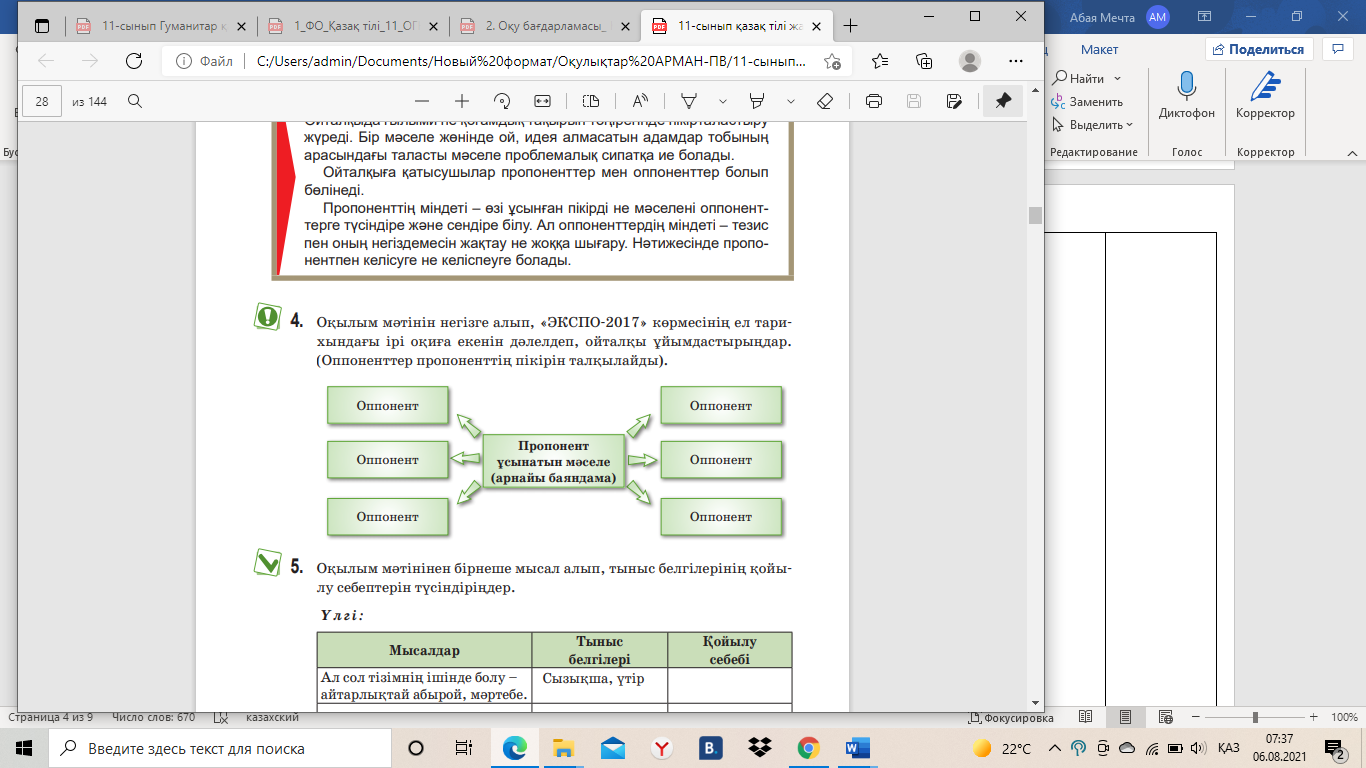Open Dropbox from the taskbar
This screenshot has width=1366, height=768.
[x=760, y=748]
